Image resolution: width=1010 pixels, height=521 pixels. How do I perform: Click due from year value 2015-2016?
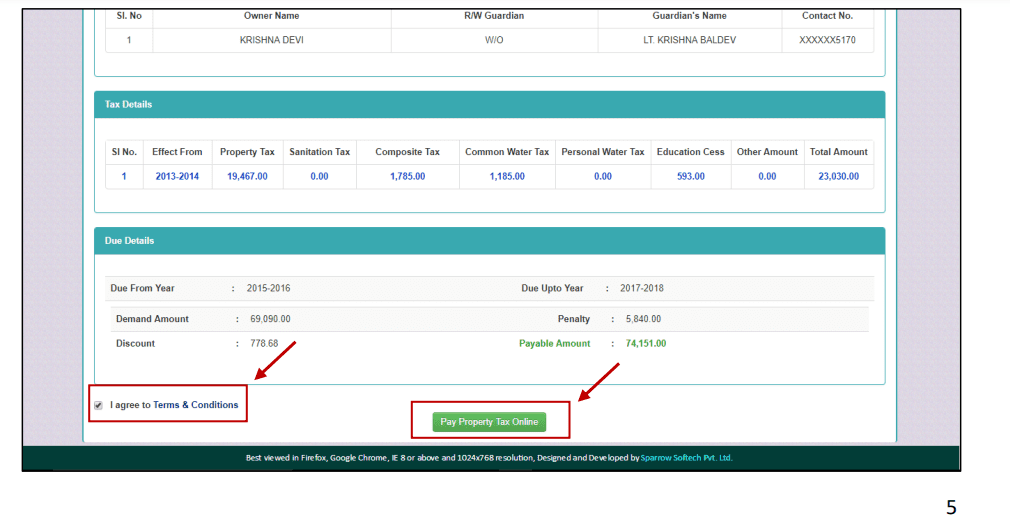(269, 289)
